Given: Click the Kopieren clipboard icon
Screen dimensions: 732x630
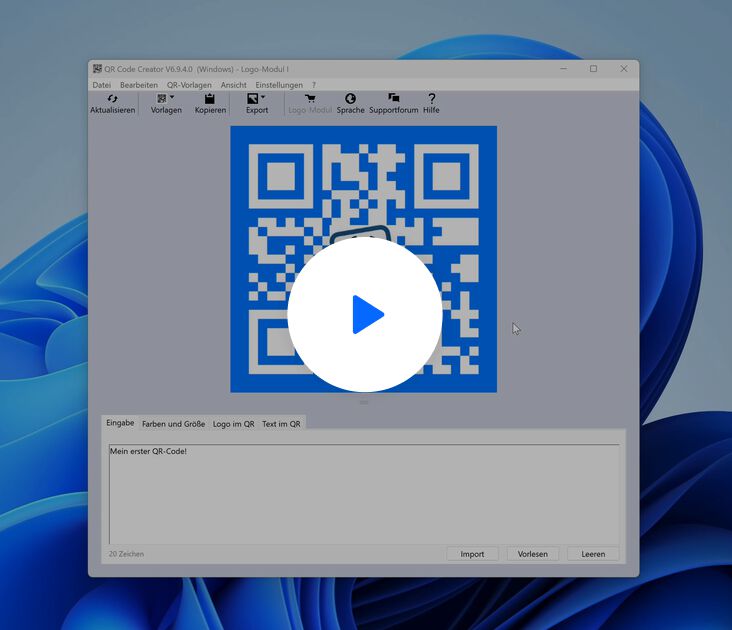Looking at the screenshot, I should point(210,98).
